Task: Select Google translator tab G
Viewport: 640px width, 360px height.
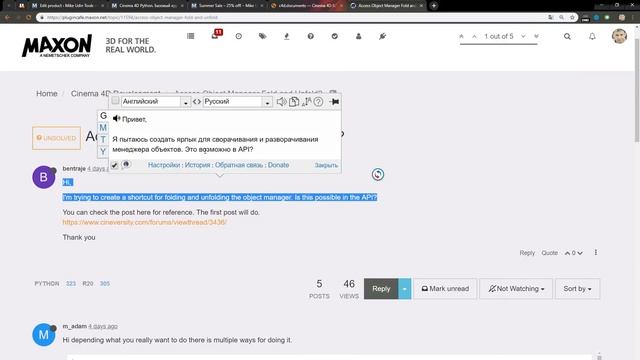Action: [103, 116]
